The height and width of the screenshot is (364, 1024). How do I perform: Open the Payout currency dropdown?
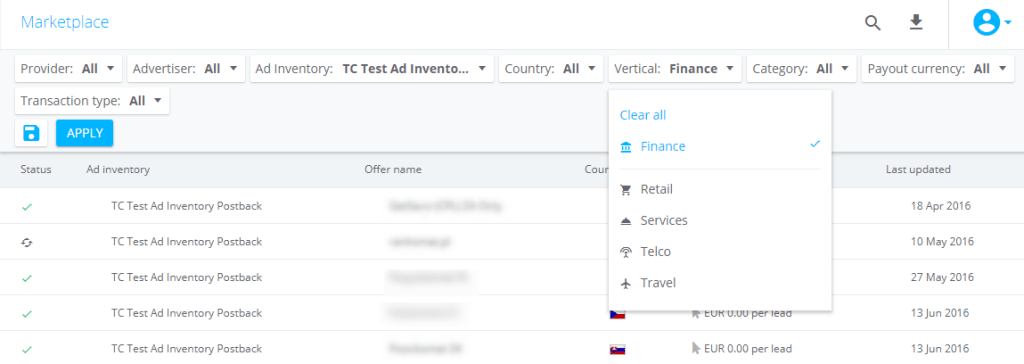click(937, 69)
